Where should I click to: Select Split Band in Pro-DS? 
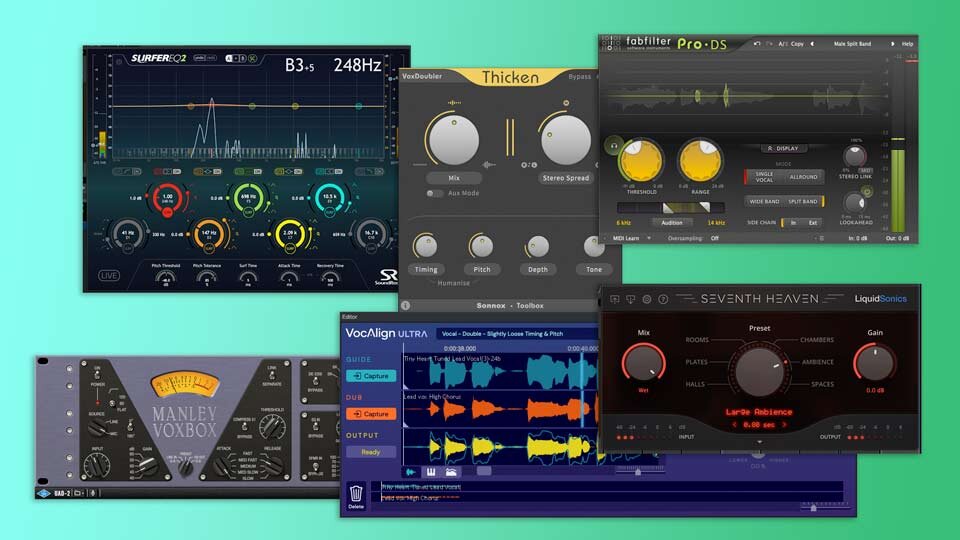point(803,201)
